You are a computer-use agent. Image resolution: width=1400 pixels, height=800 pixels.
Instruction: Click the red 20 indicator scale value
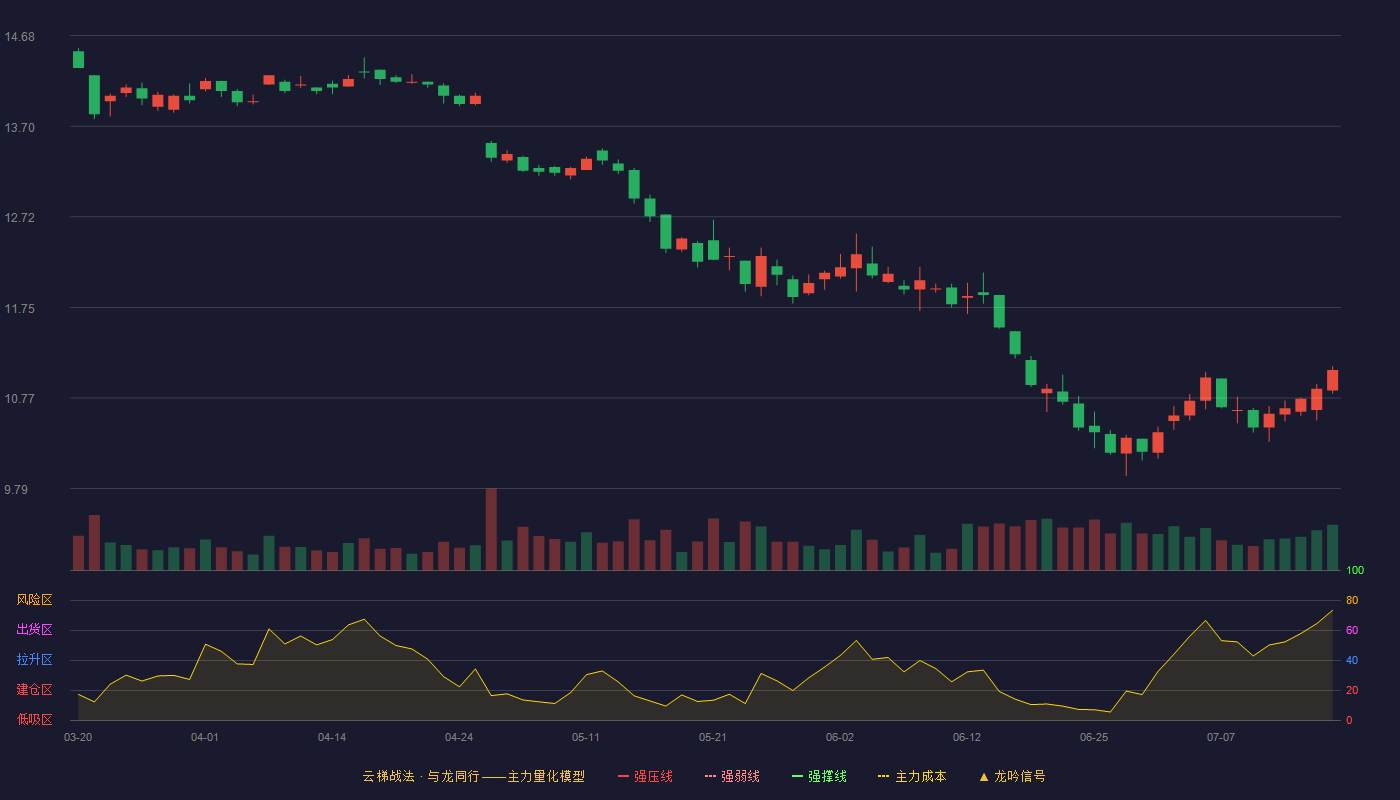point(1352,690)
